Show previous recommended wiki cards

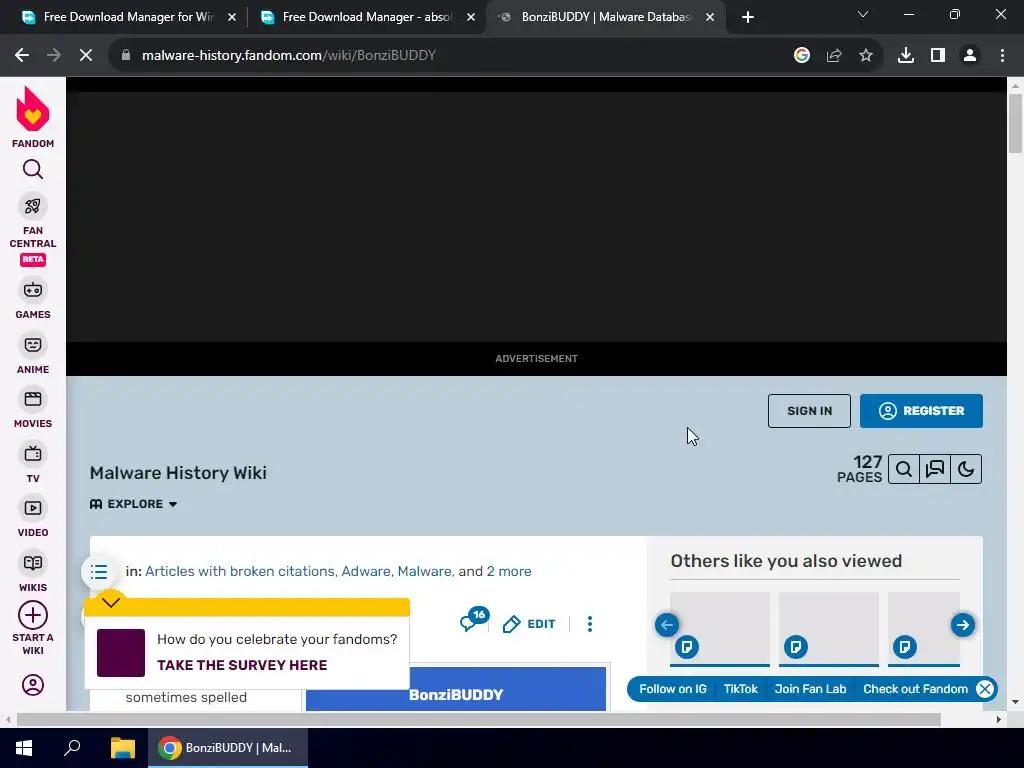667,625
